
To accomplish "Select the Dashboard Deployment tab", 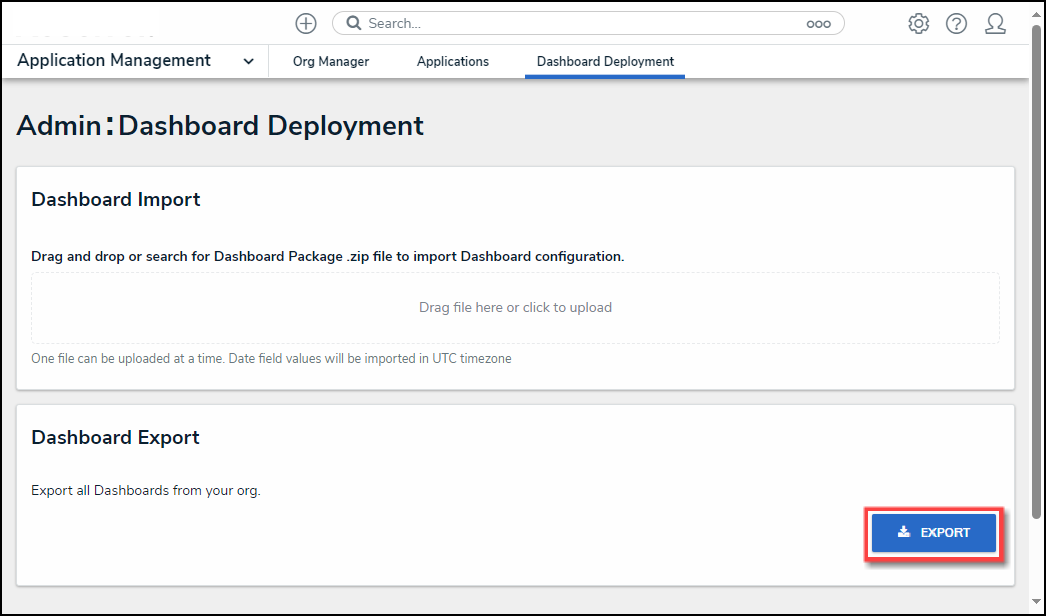I will [x=605, y=61].
